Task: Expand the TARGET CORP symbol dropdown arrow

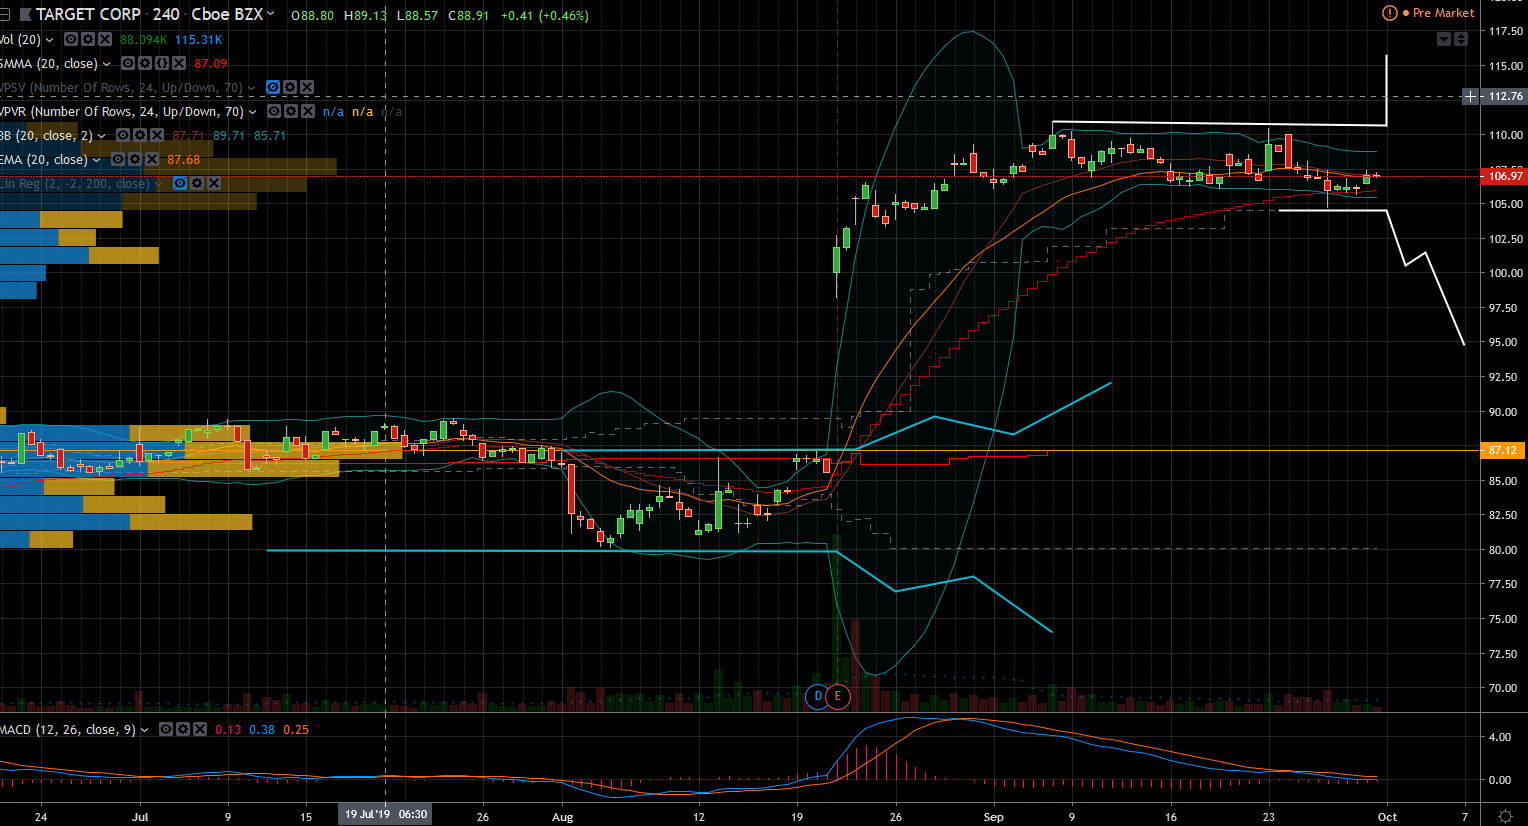Action: (271, 15)
